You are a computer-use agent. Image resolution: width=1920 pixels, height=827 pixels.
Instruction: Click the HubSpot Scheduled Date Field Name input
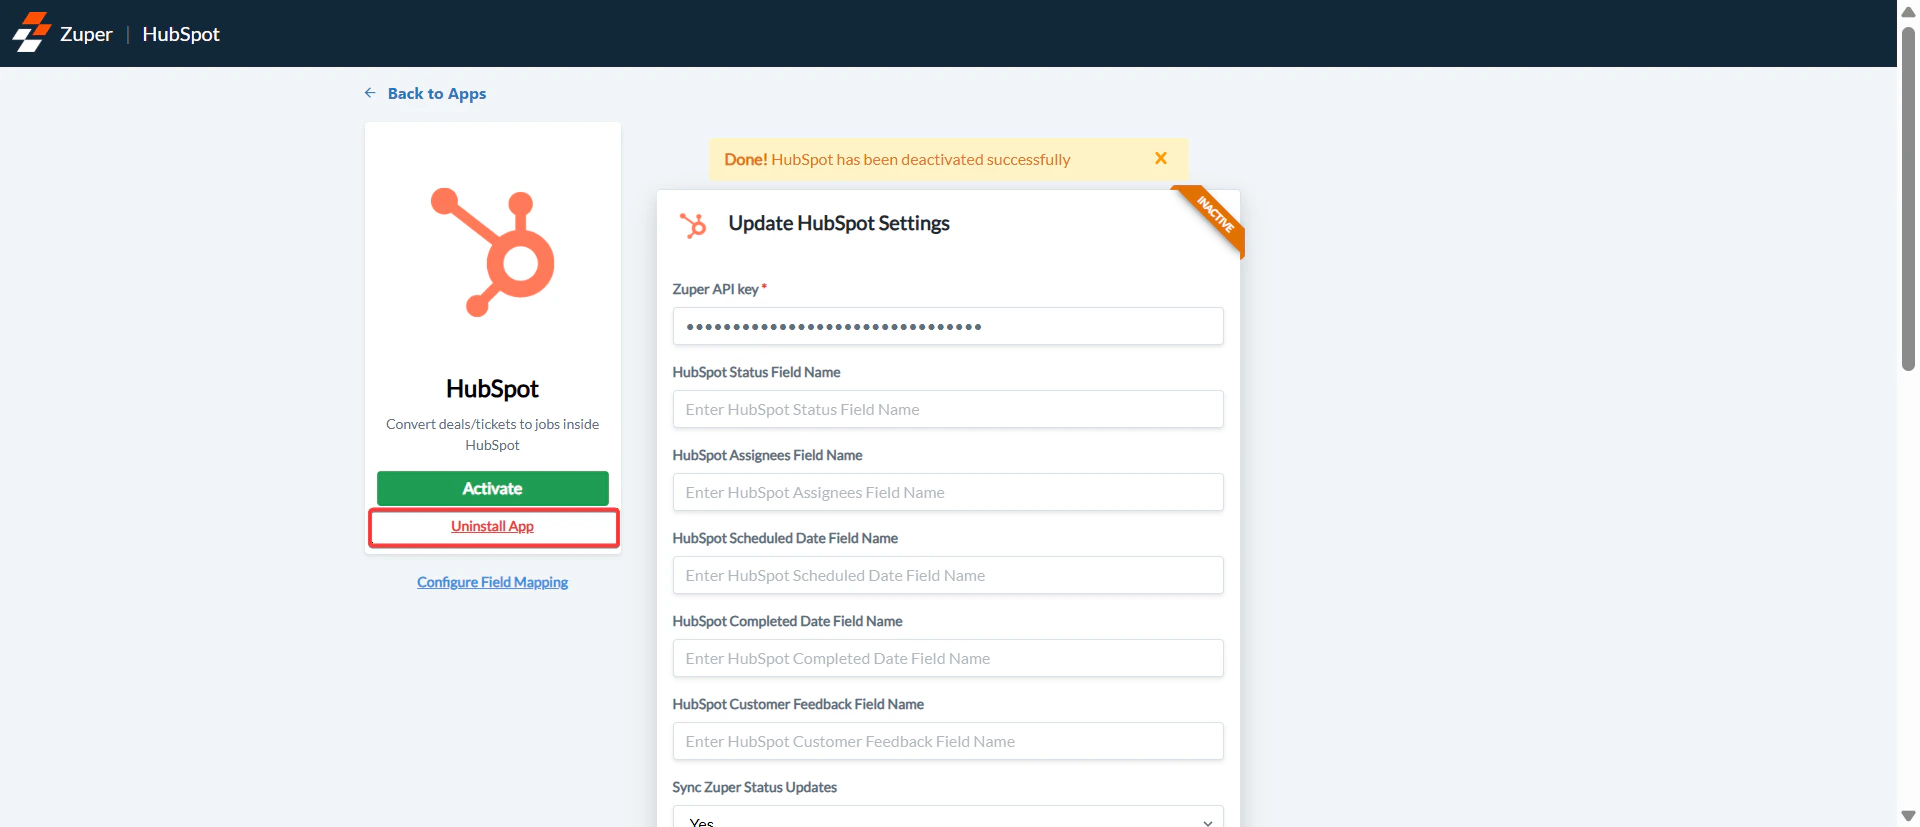(948, 575)
